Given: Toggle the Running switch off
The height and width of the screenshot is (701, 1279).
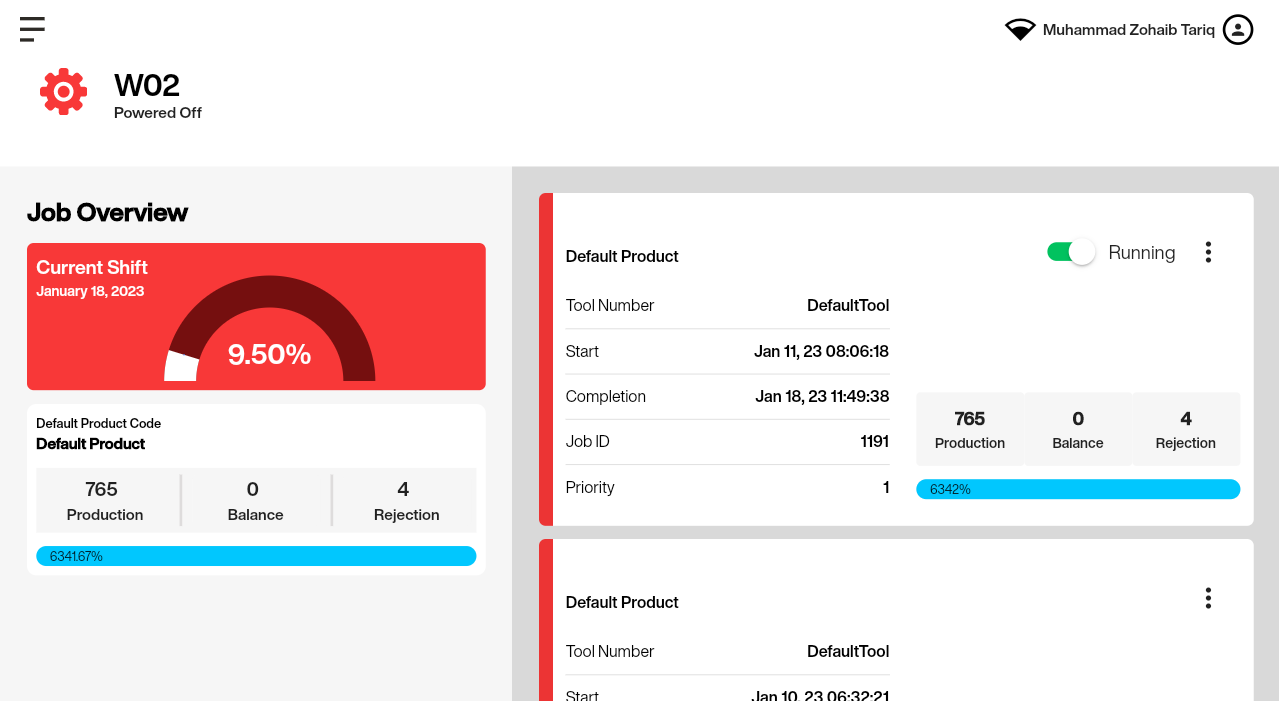Looking at the screenshot, I should coord(1071,252).
